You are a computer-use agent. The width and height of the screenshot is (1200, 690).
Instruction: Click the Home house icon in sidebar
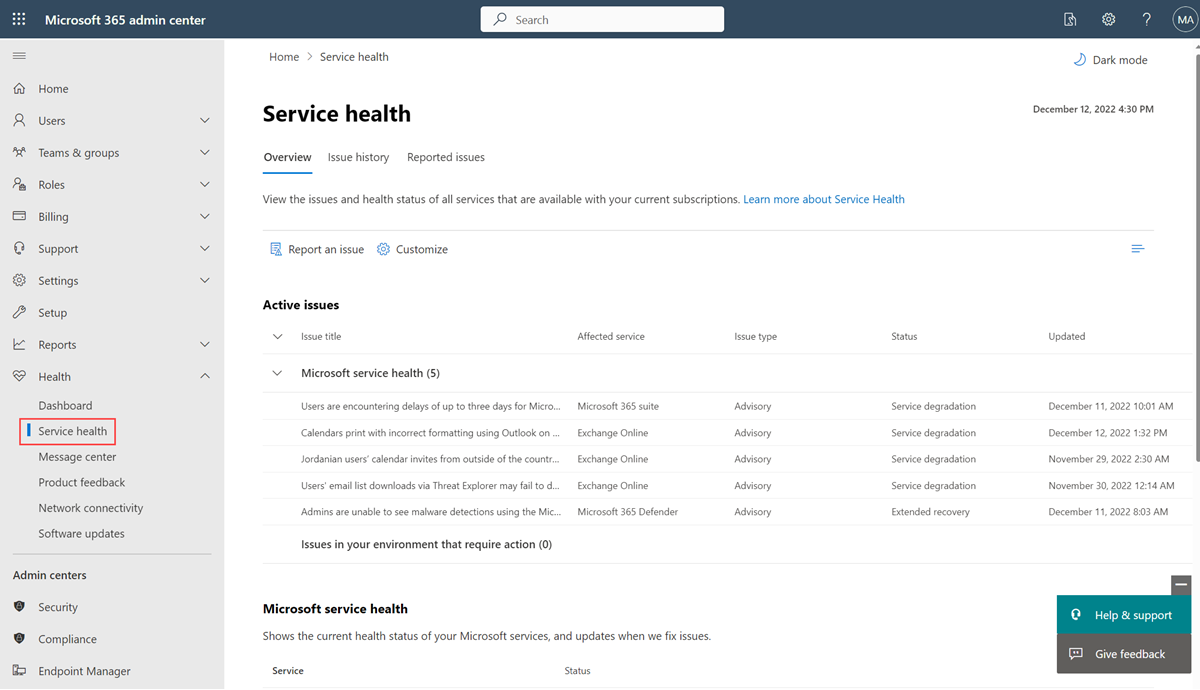point(19,89)
